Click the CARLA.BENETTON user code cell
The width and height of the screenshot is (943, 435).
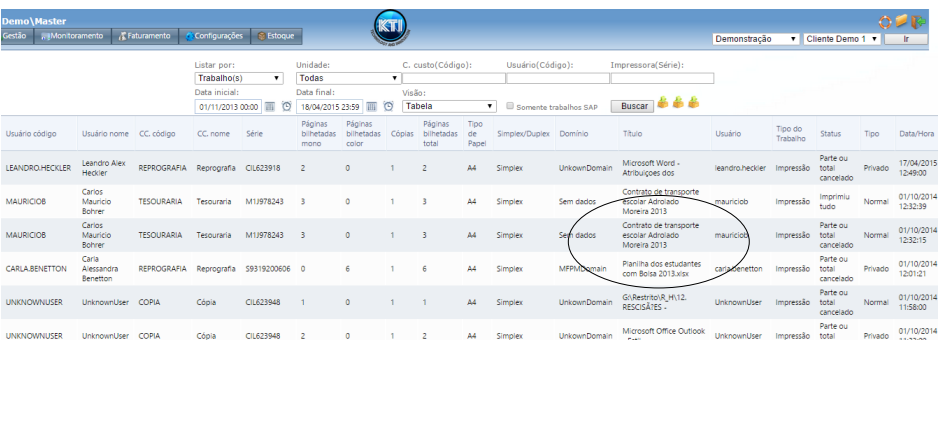point(36,269)
